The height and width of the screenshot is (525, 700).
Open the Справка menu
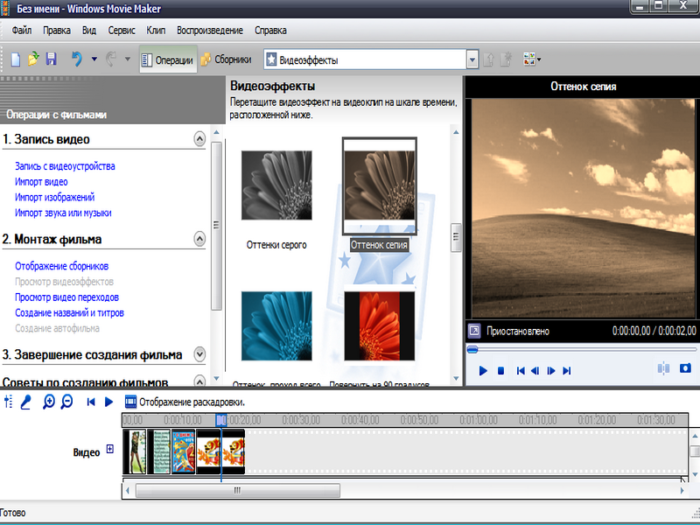point(271,30)
